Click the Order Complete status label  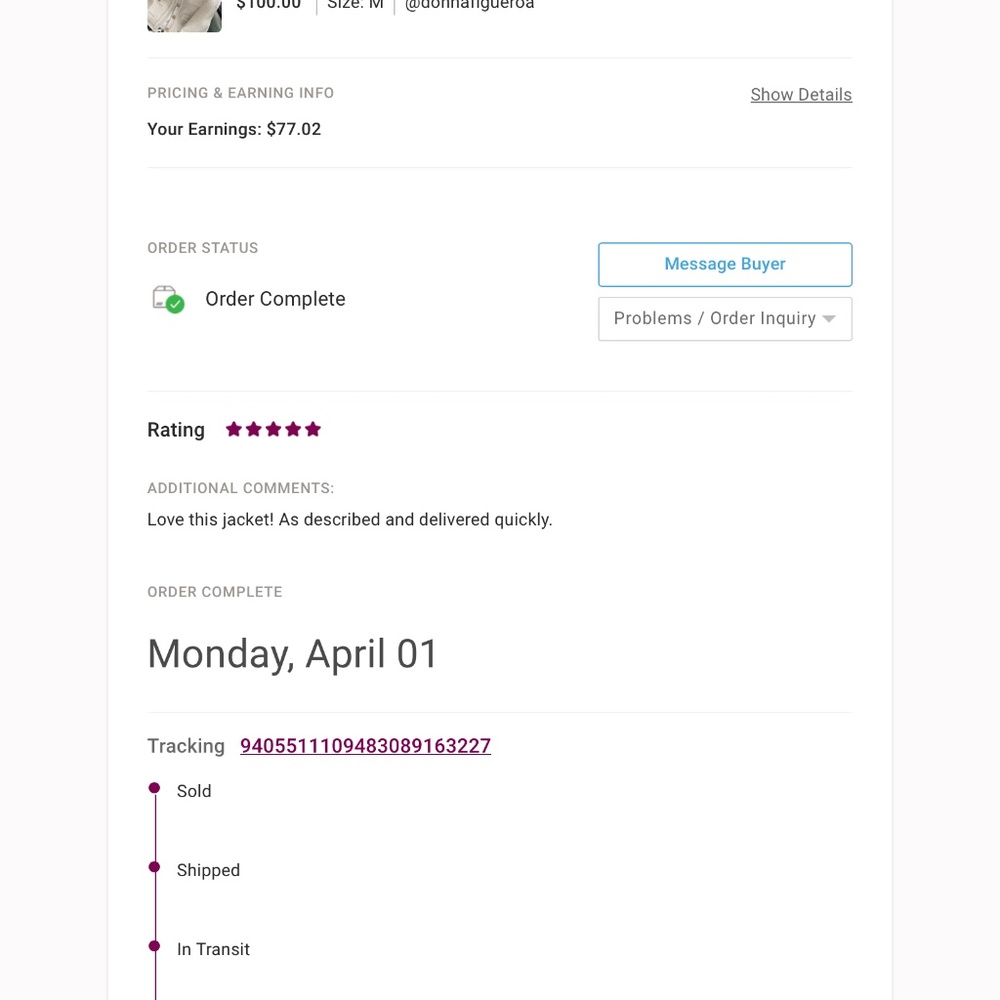276,299
